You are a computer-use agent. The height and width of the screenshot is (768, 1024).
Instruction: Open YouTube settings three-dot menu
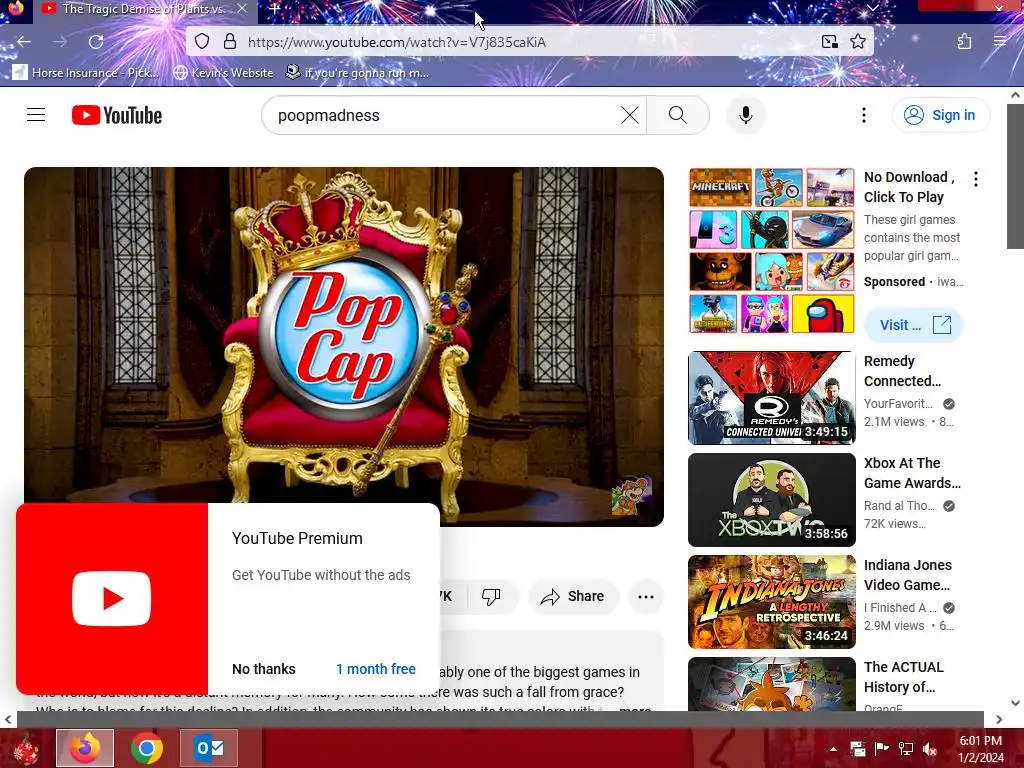click(x=863, y=115)
